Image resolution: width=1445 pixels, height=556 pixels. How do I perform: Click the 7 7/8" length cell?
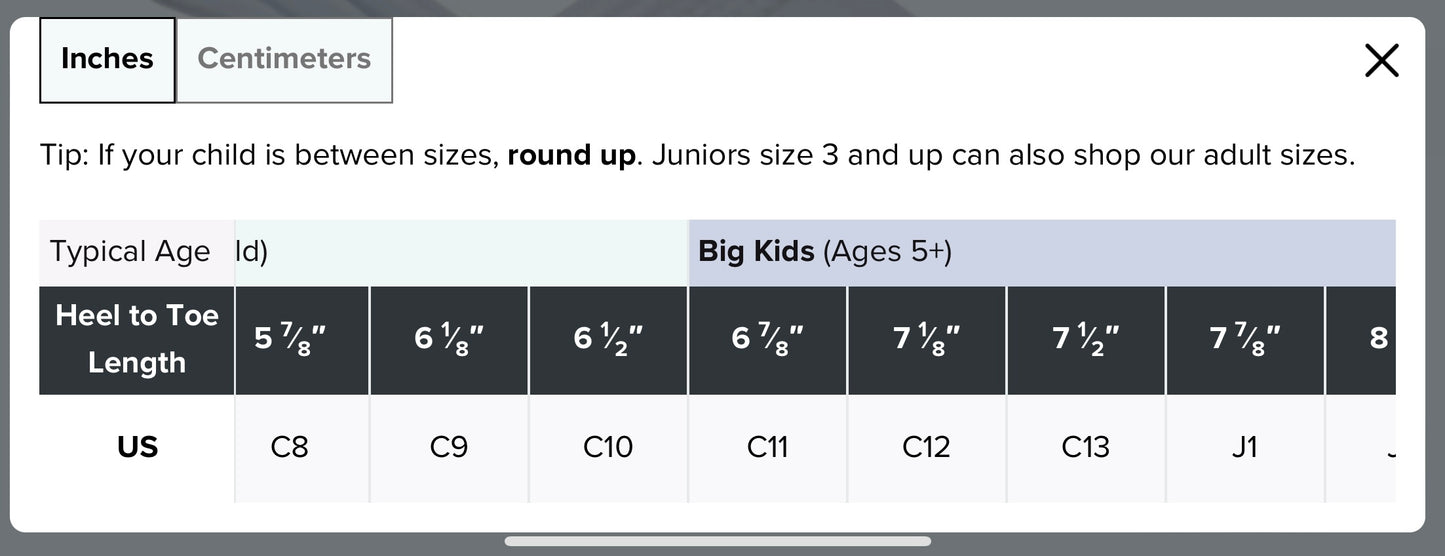[x=1244, y=339]
